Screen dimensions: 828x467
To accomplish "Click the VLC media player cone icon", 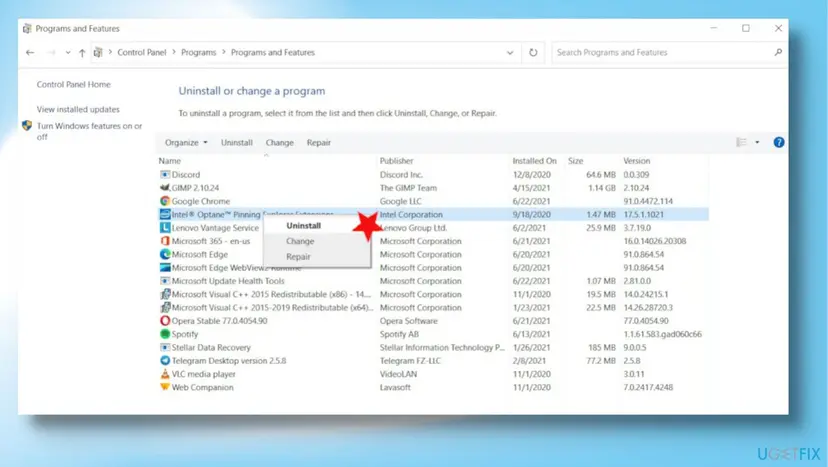I will (165, 373).
